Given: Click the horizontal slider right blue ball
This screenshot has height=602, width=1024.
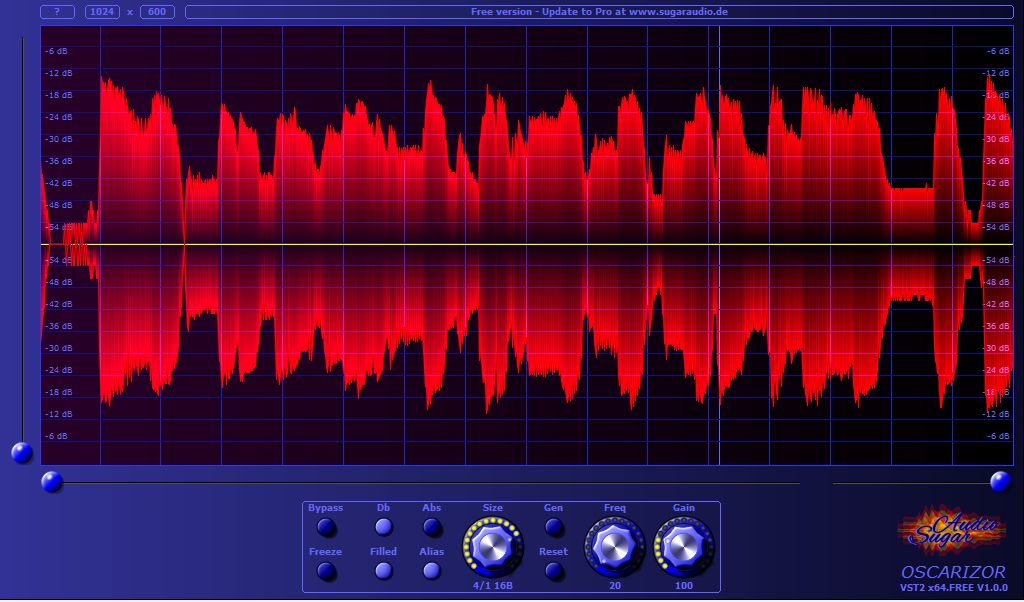Looking at the screenshot, I should click(x=1000, y=482).
